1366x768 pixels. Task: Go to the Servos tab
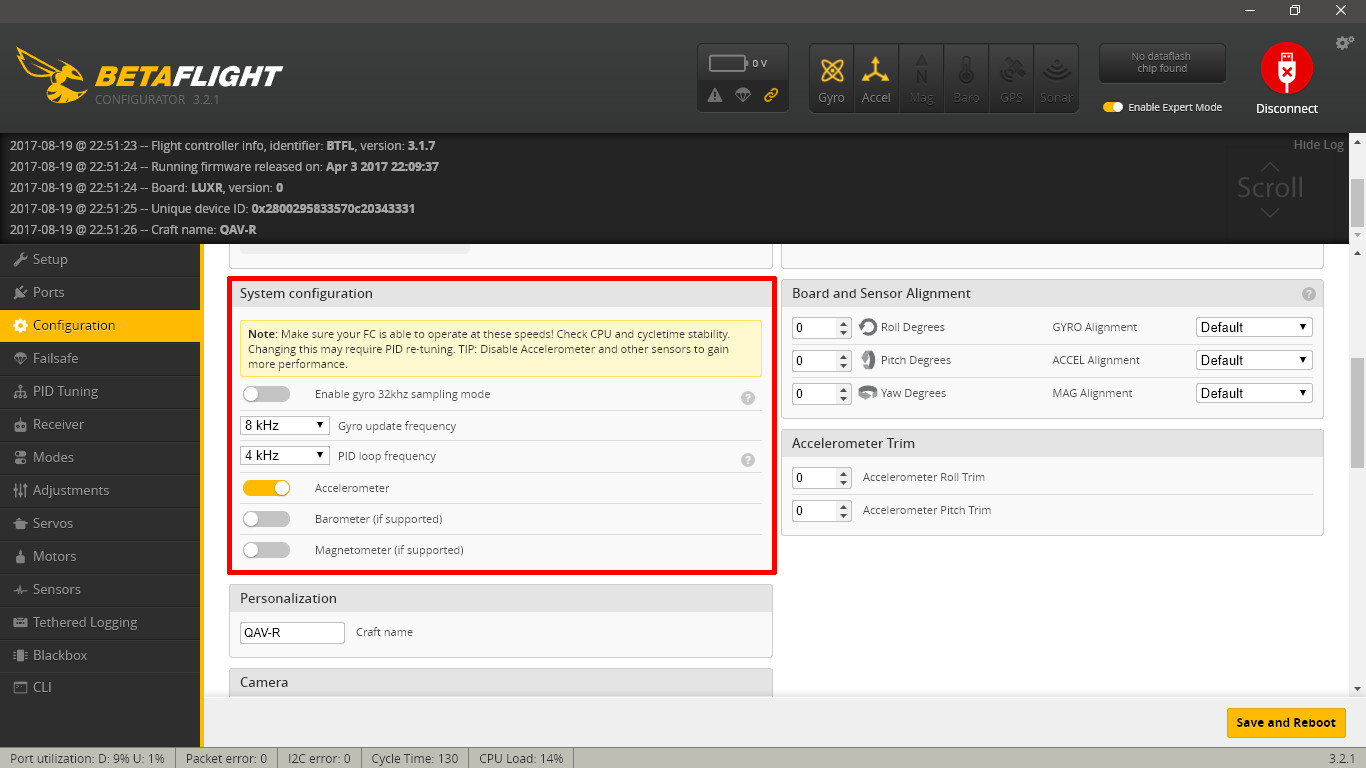click(100, 523)
